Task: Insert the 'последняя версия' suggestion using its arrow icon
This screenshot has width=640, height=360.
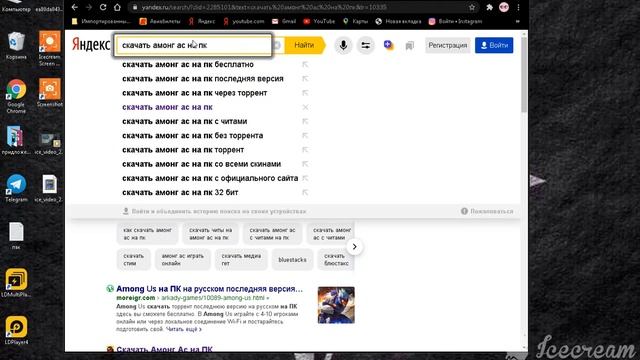Action: click(x=305, y=79)
